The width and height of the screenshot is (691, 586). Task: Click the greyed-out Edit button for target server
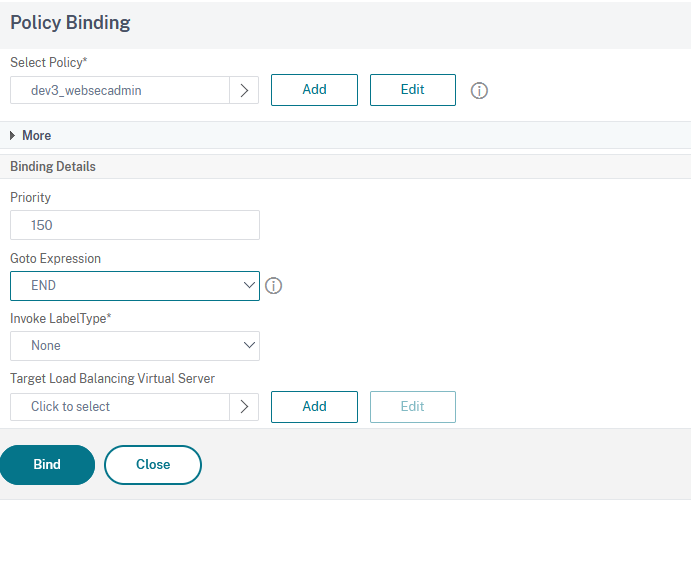(412, 407)
